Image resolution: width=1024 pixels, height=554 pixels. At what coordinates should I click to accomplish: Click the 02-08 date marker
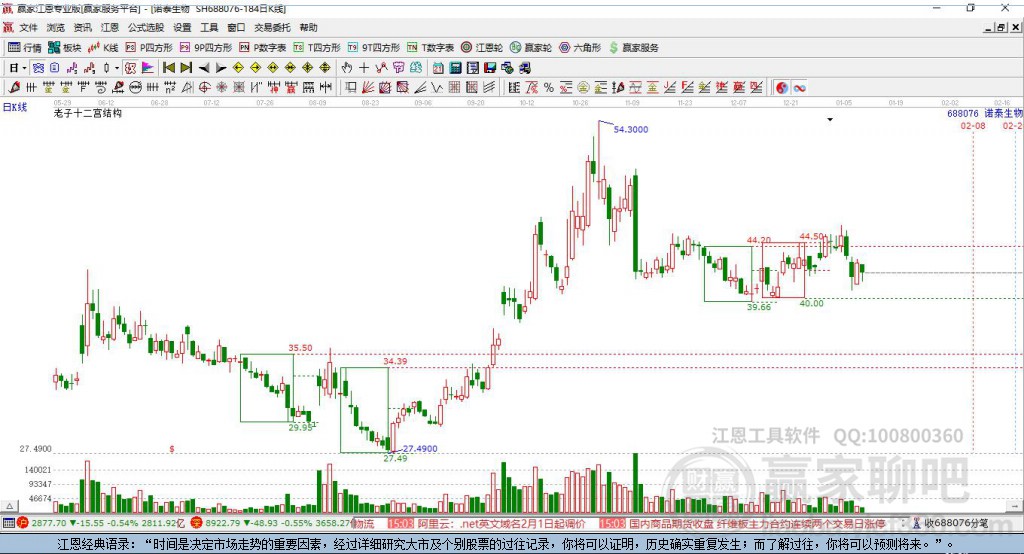coord(973,125)
